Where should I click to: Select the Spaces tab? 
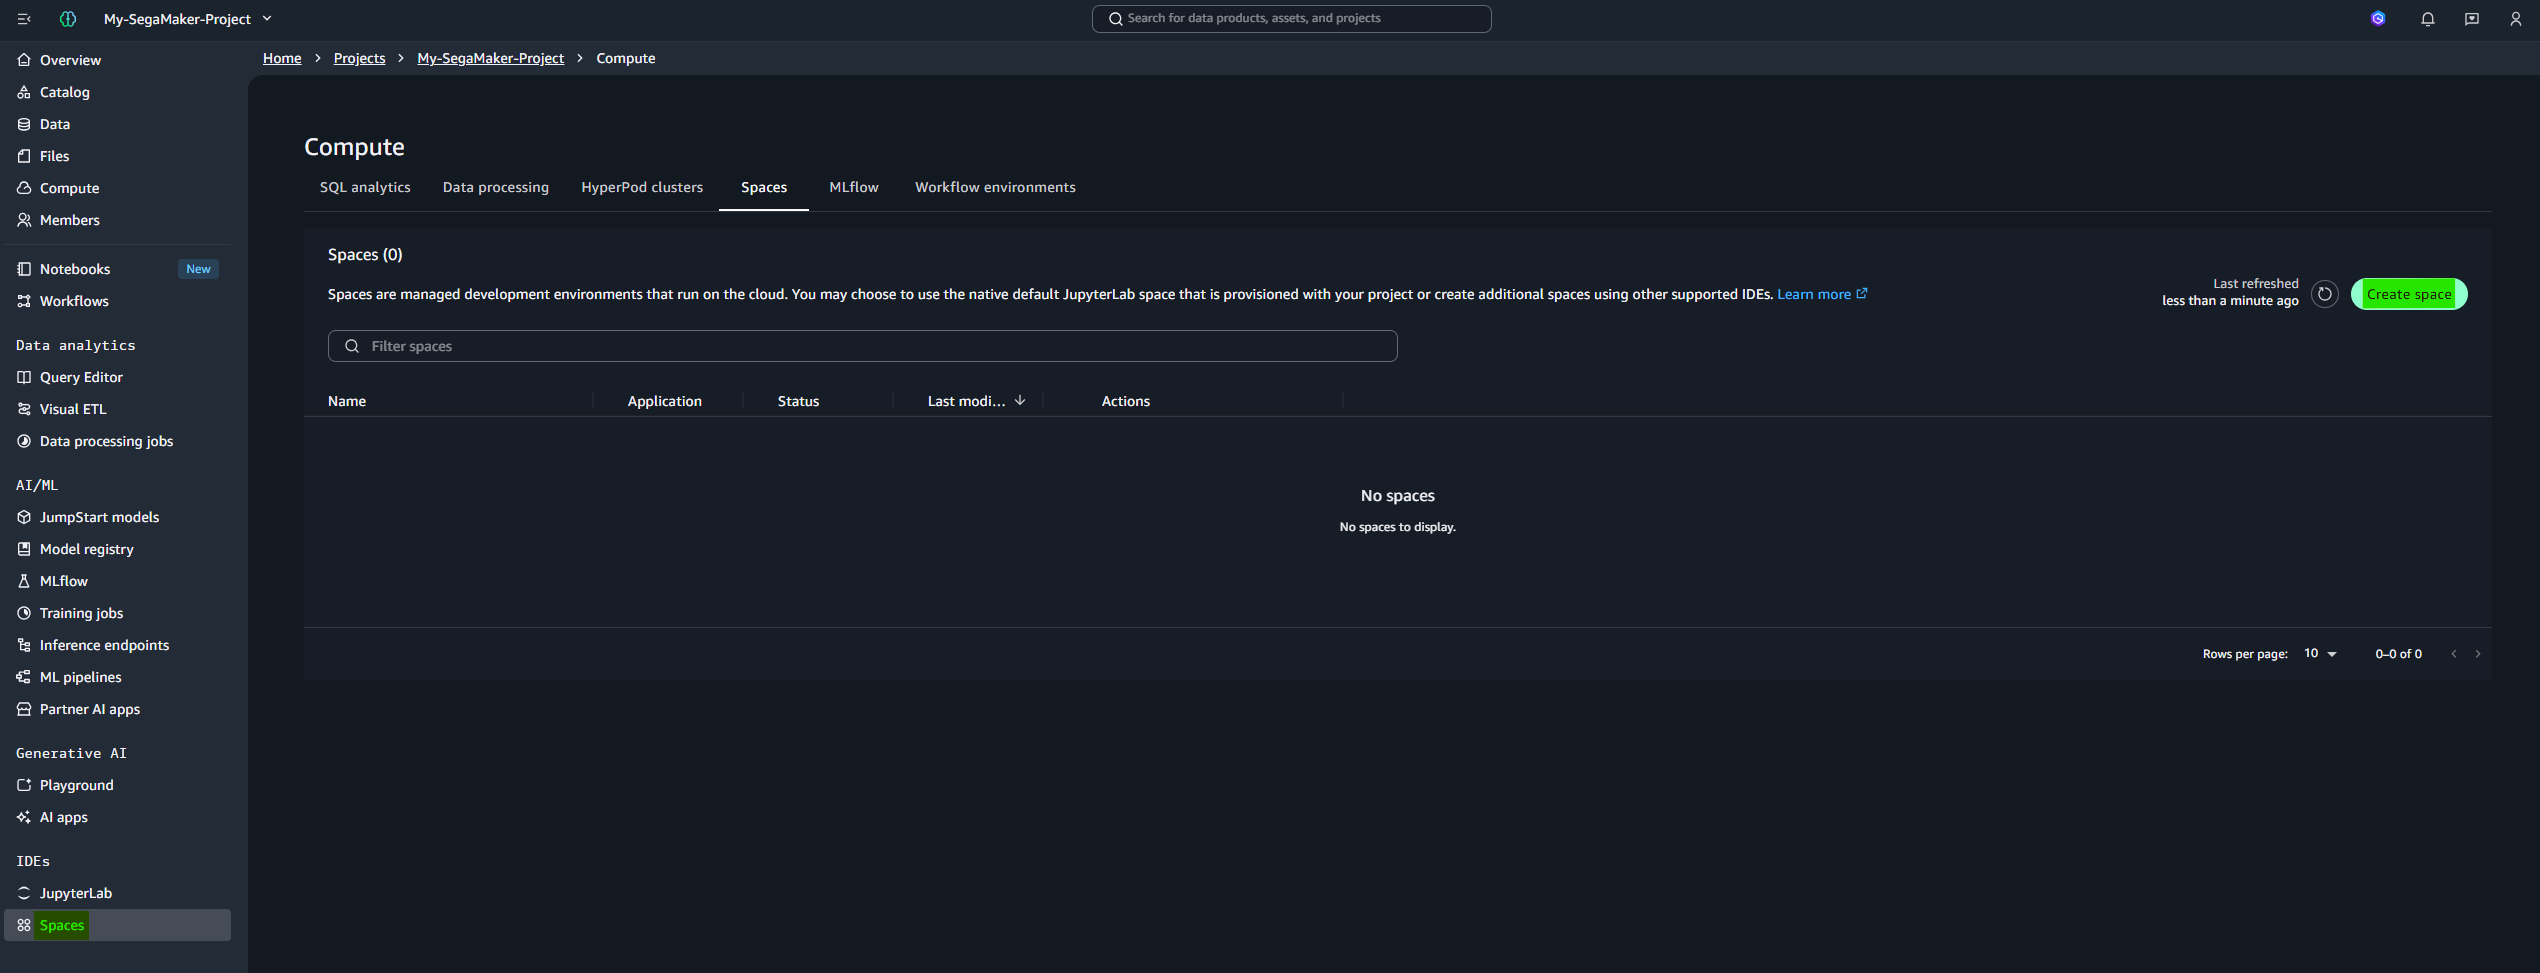coord(764,187)
